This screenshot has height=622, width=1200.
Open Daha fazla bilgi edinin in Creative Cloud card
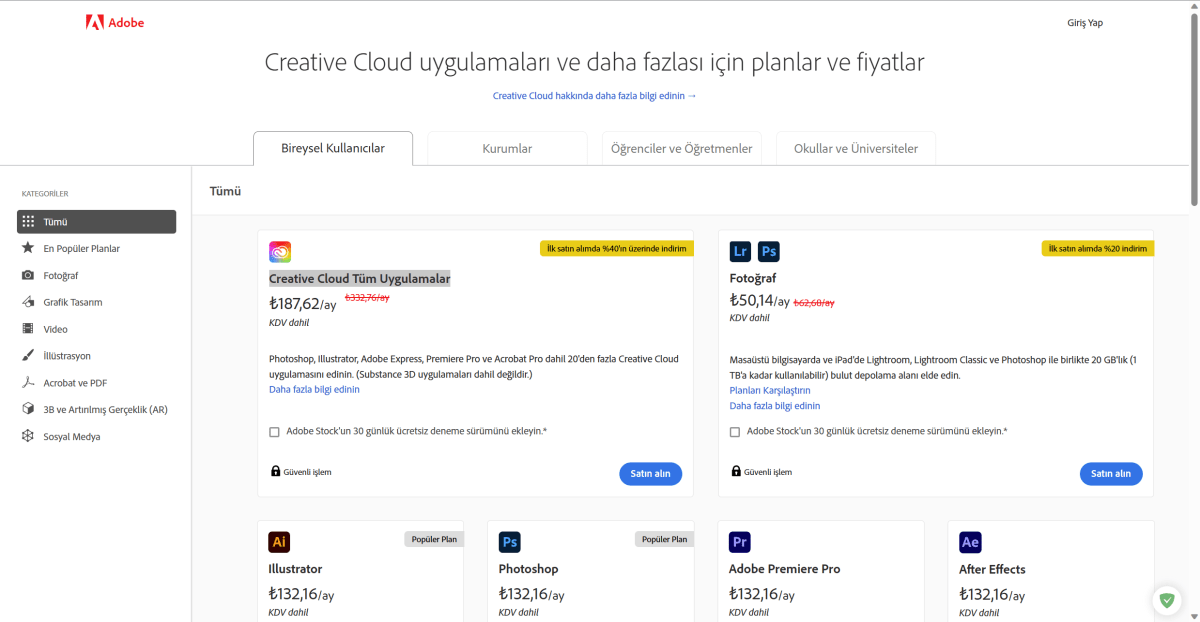314,390
